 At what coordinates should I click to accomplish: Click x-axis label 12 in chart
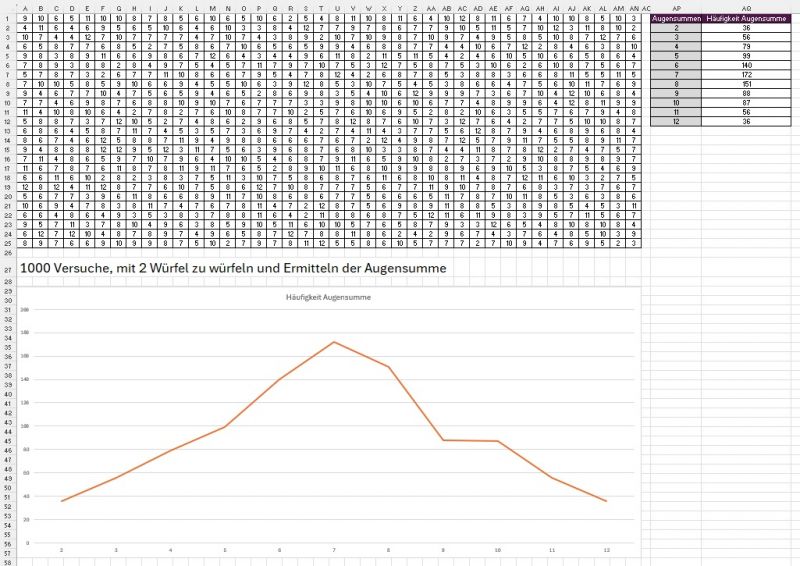pos(605,550)
